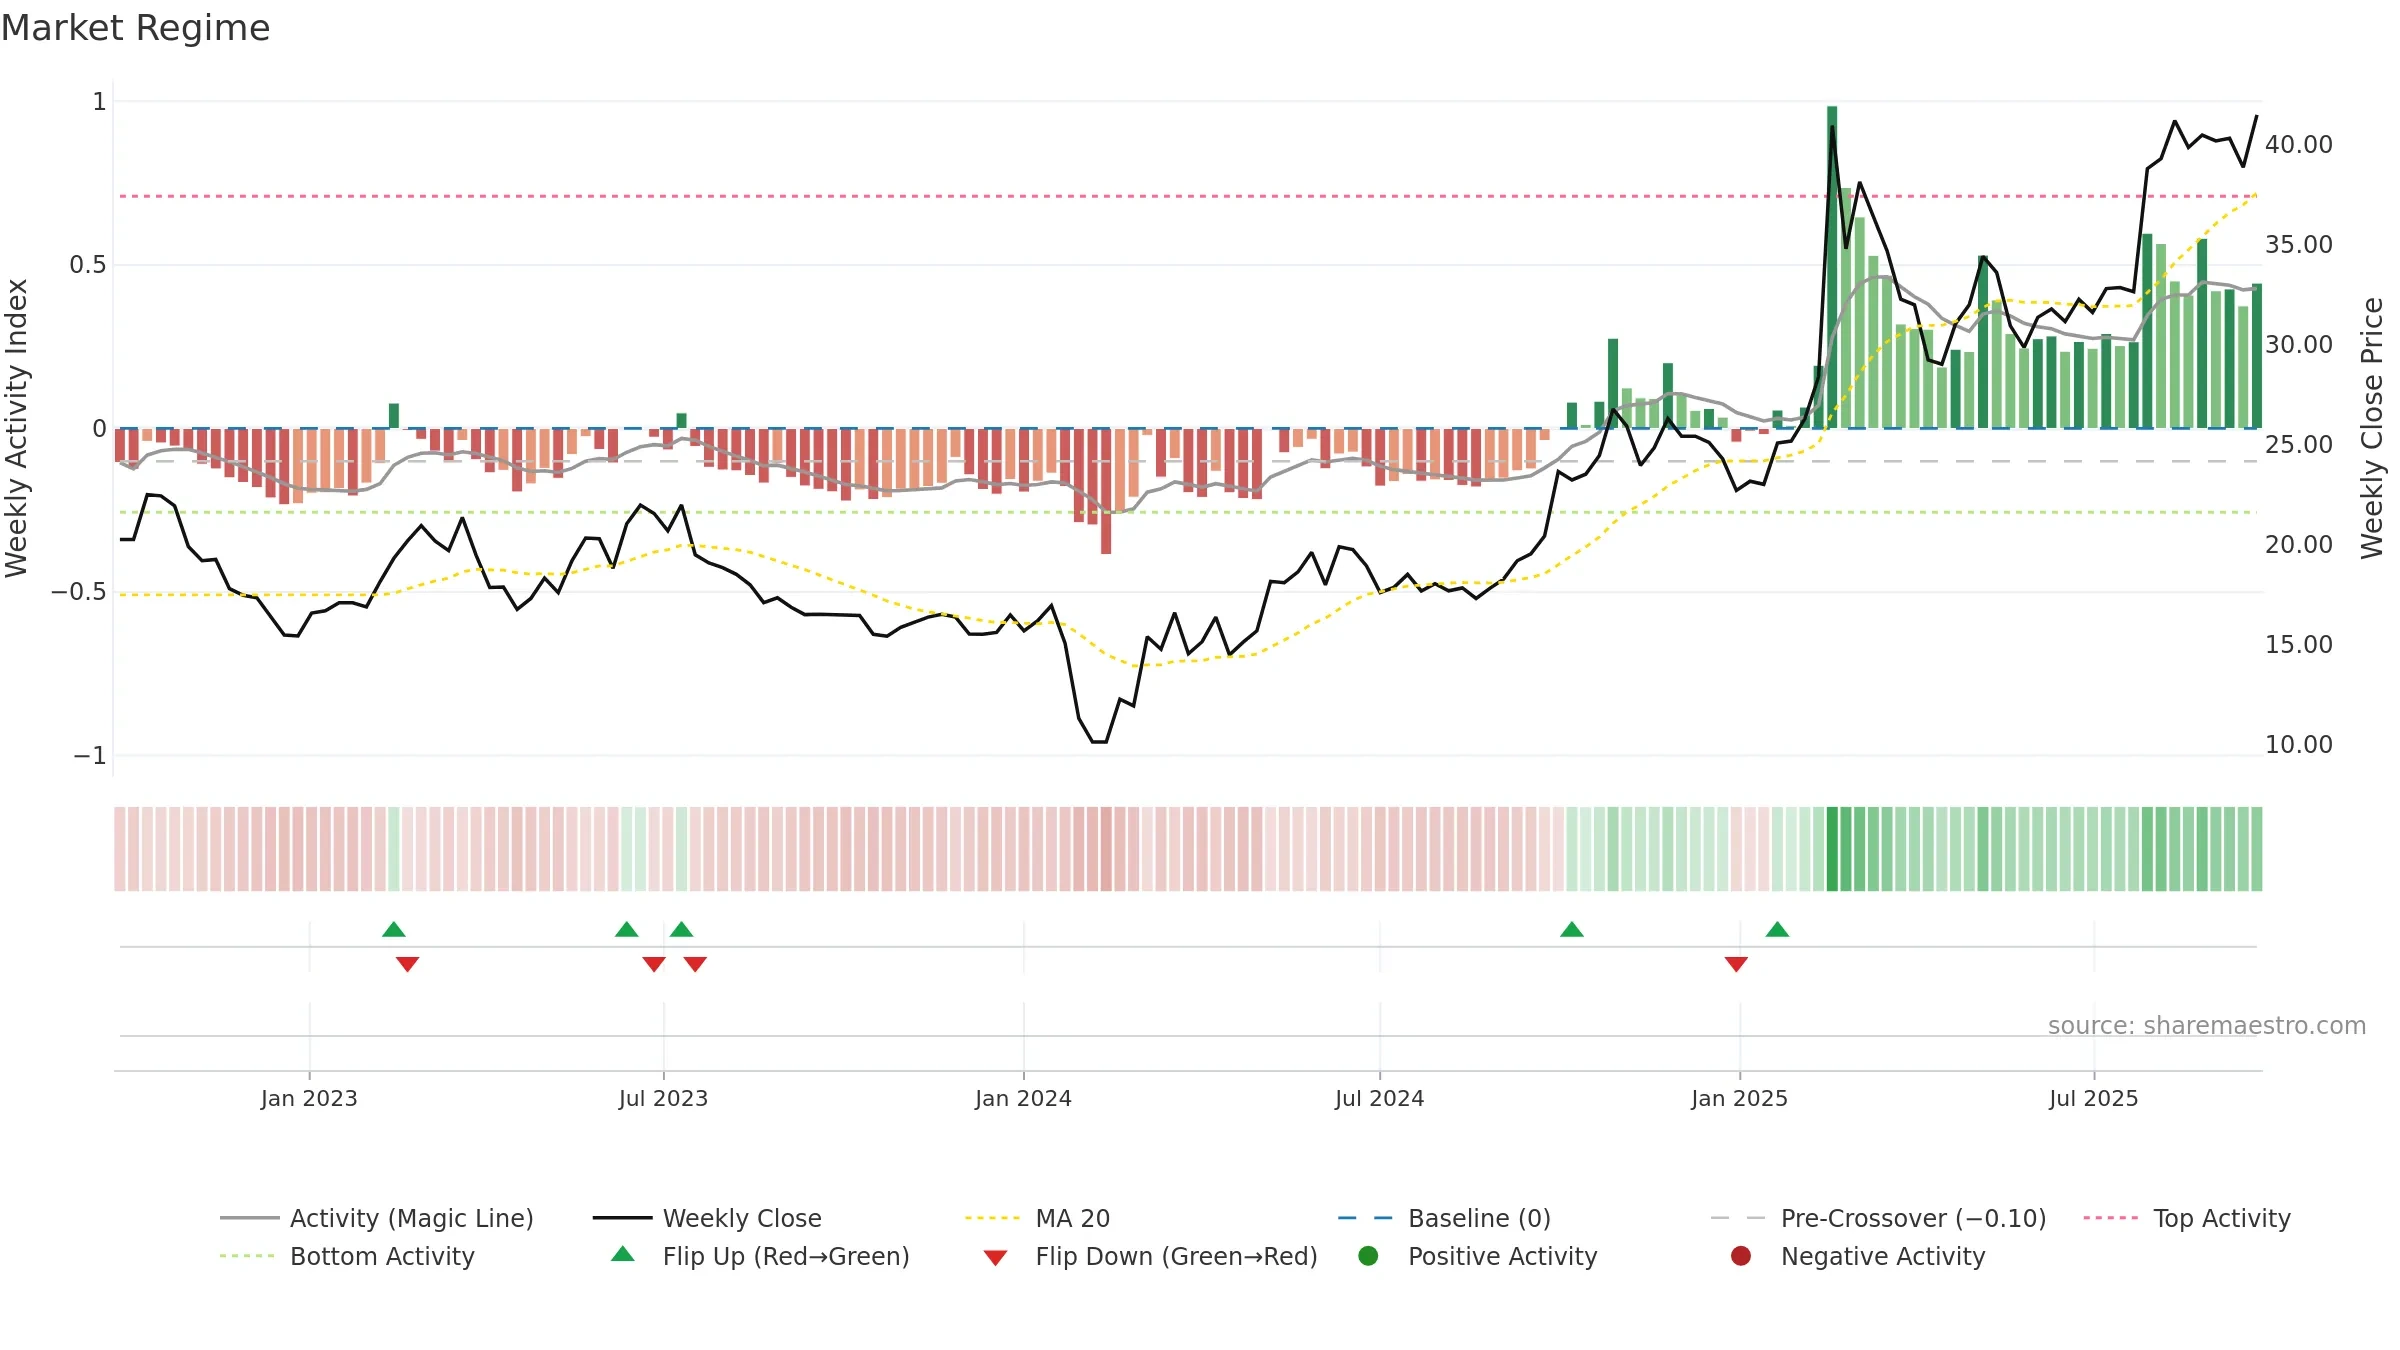Select the first flip-up triangle after Jan 2023
Image resolution: width=2400 pixels, height=1350 pixels.
(x=394, y=929)
